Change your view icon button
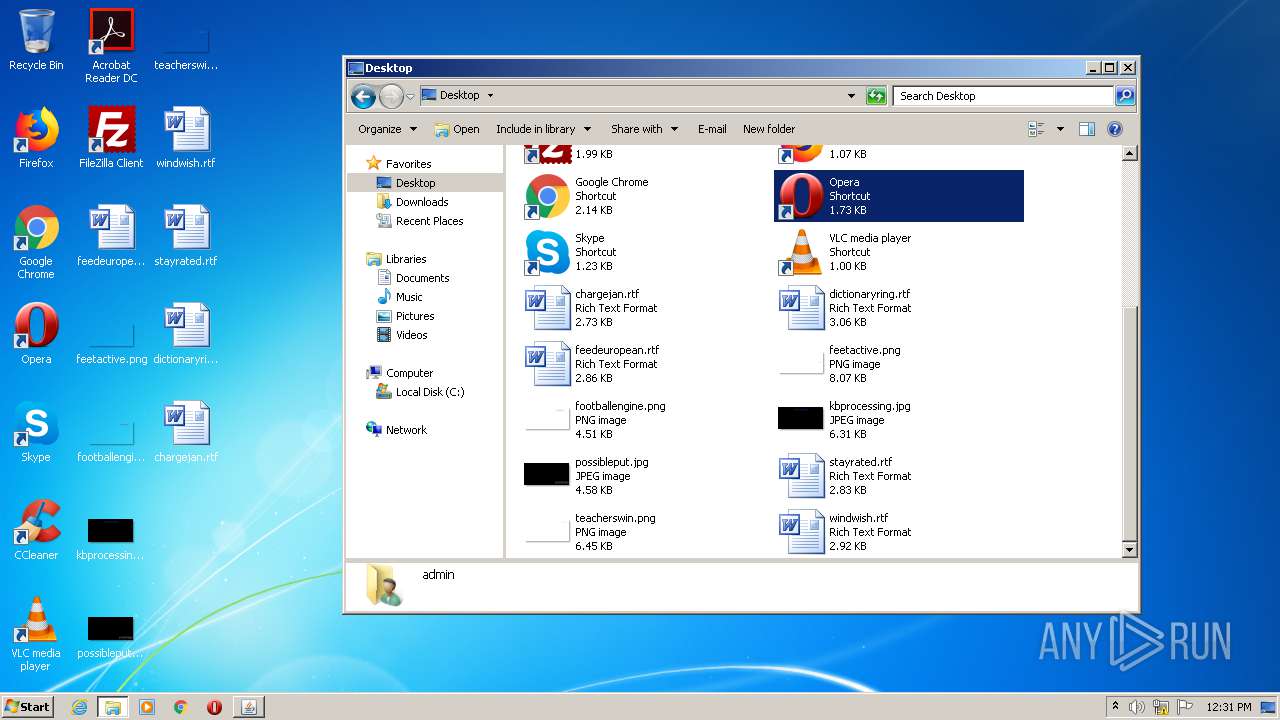This screenshot has width=1280, height=720. [x=1037, y=129]
